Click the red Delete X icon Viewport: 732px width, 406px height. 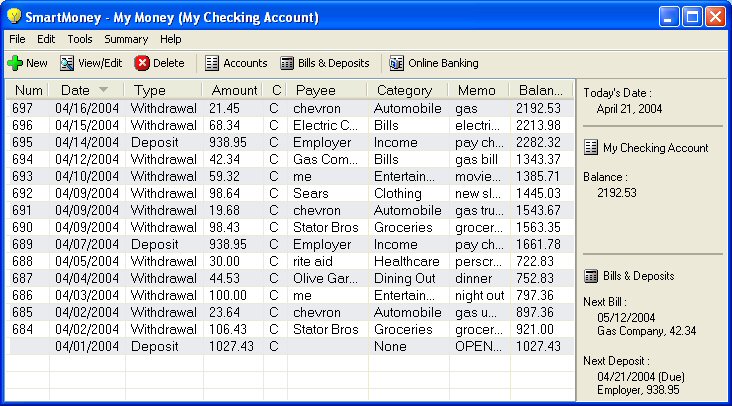[142, 63]
